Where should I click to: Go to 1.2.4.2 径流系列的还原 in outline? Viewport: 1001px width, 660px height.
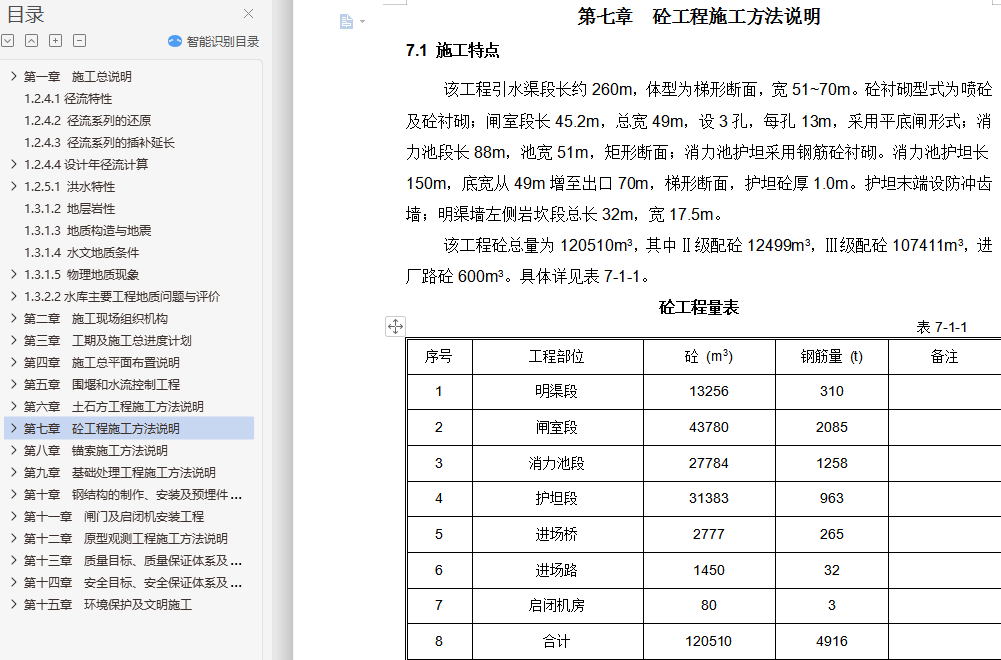tap(87, 121)
